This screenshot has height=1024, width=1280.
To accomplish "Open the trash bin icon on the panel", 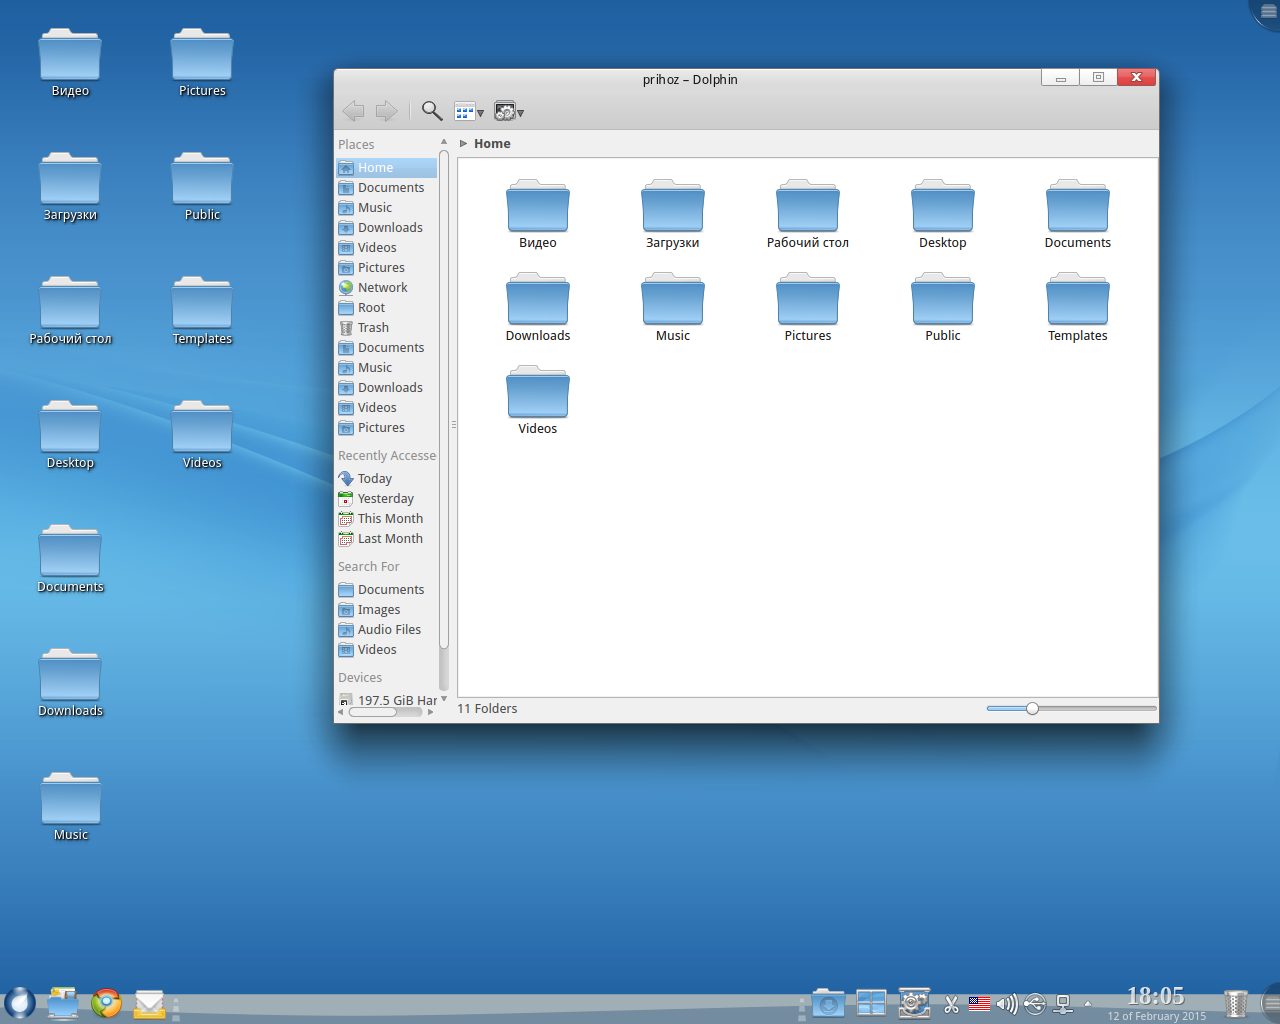I will [1236, 1003].
